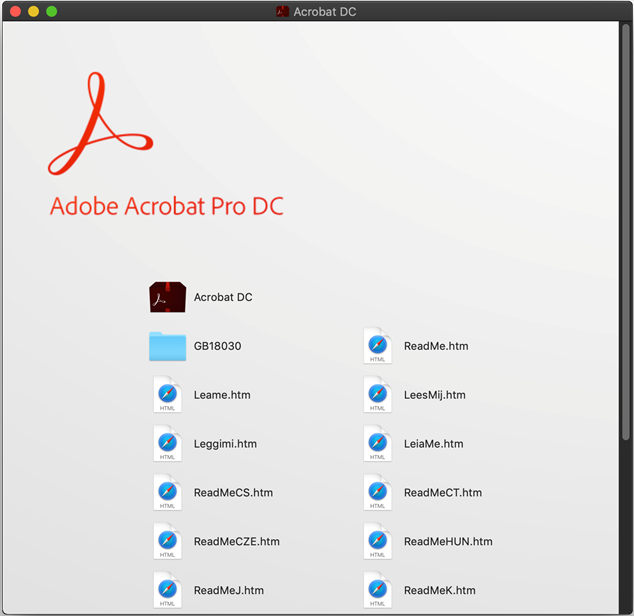The width and height of the screenshot is (634, 616).
Task: Click the 'Acrobat DC' installer file name
Action: (x=223, y=297)
